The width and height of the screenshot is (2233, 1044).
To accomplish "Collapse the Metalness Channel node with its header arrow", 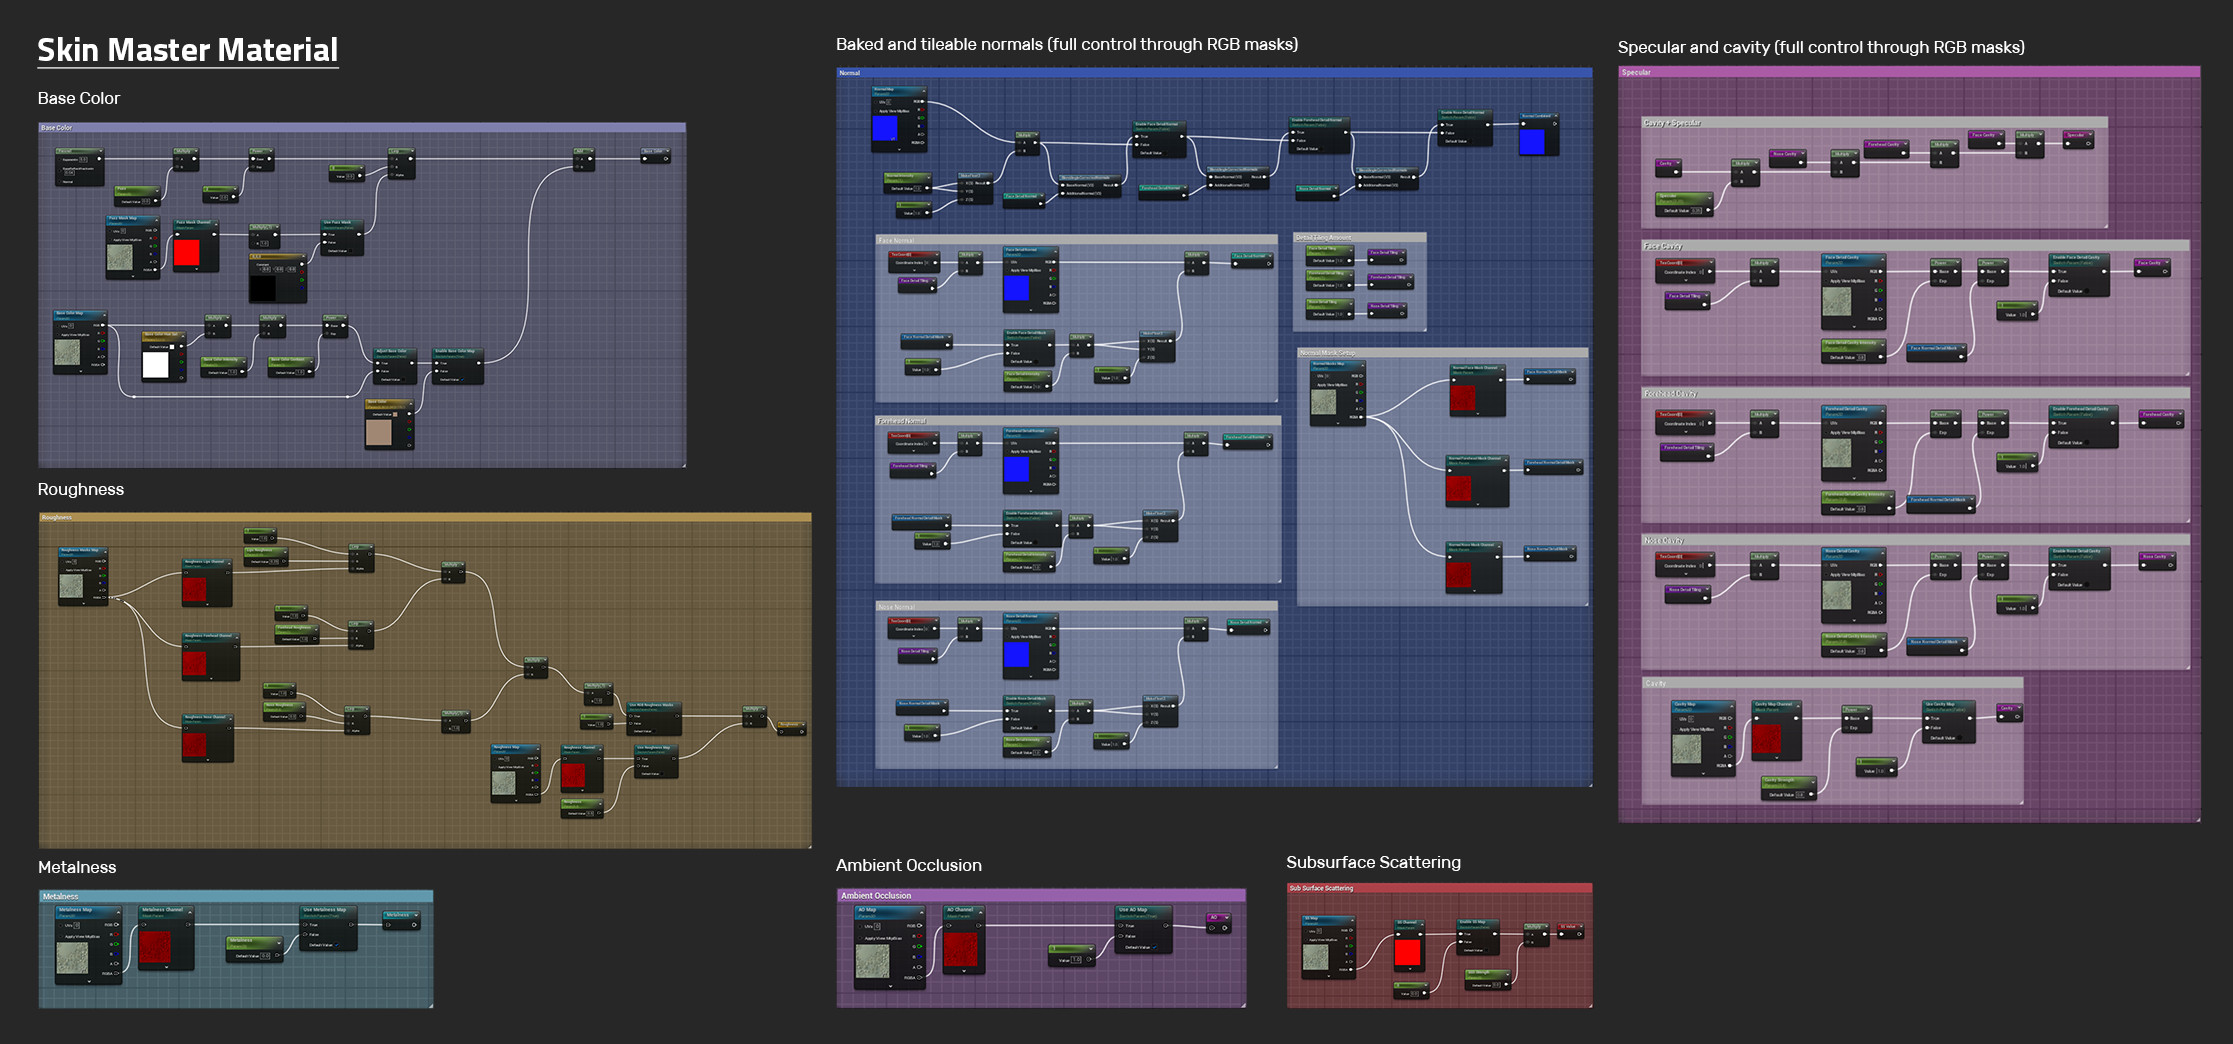I will [190, 913].
